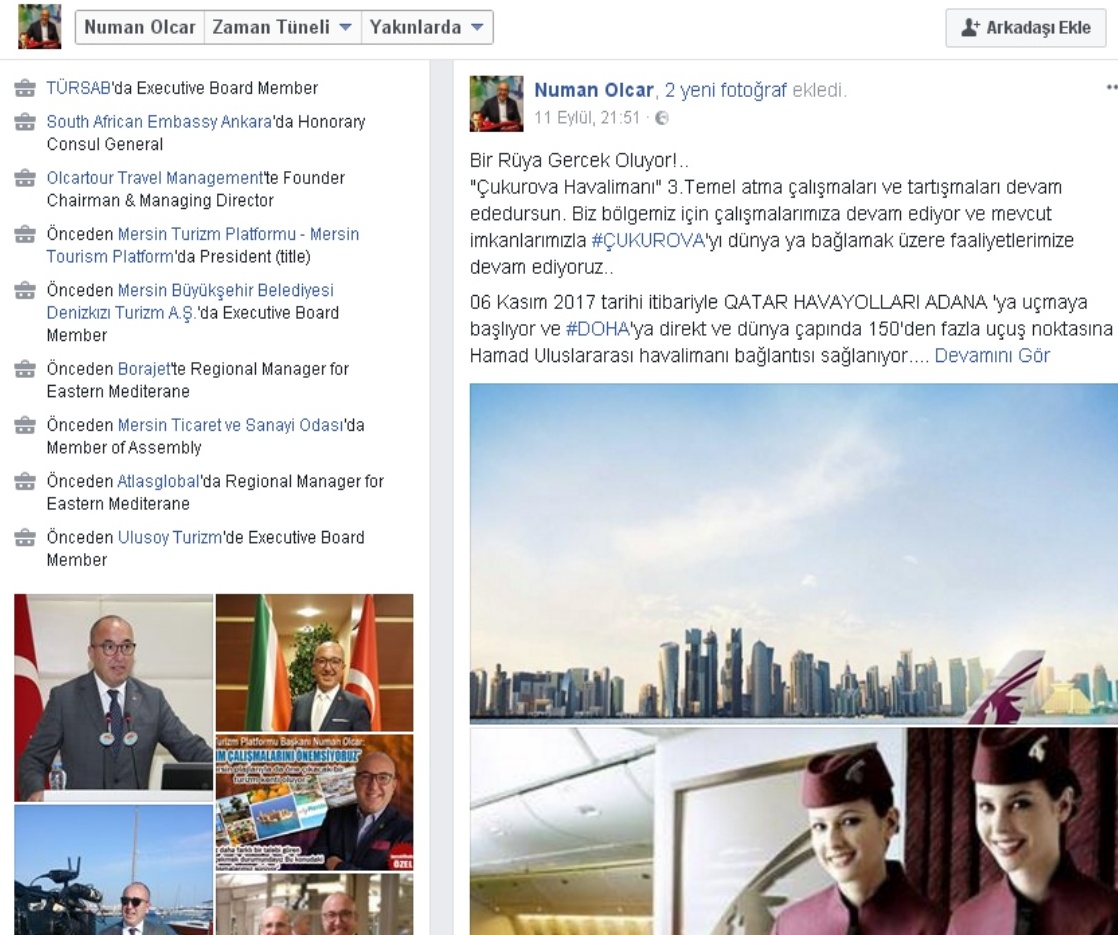Open photo of man speaking at podium
Viewport: 1118px width, 935px height.
pyautogui.click(x=113, y=698)
